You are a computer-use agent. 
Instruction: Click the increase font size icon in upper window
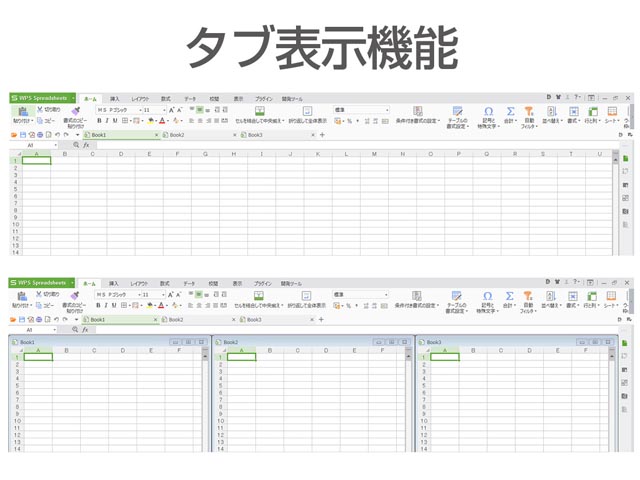click(171, 110)
